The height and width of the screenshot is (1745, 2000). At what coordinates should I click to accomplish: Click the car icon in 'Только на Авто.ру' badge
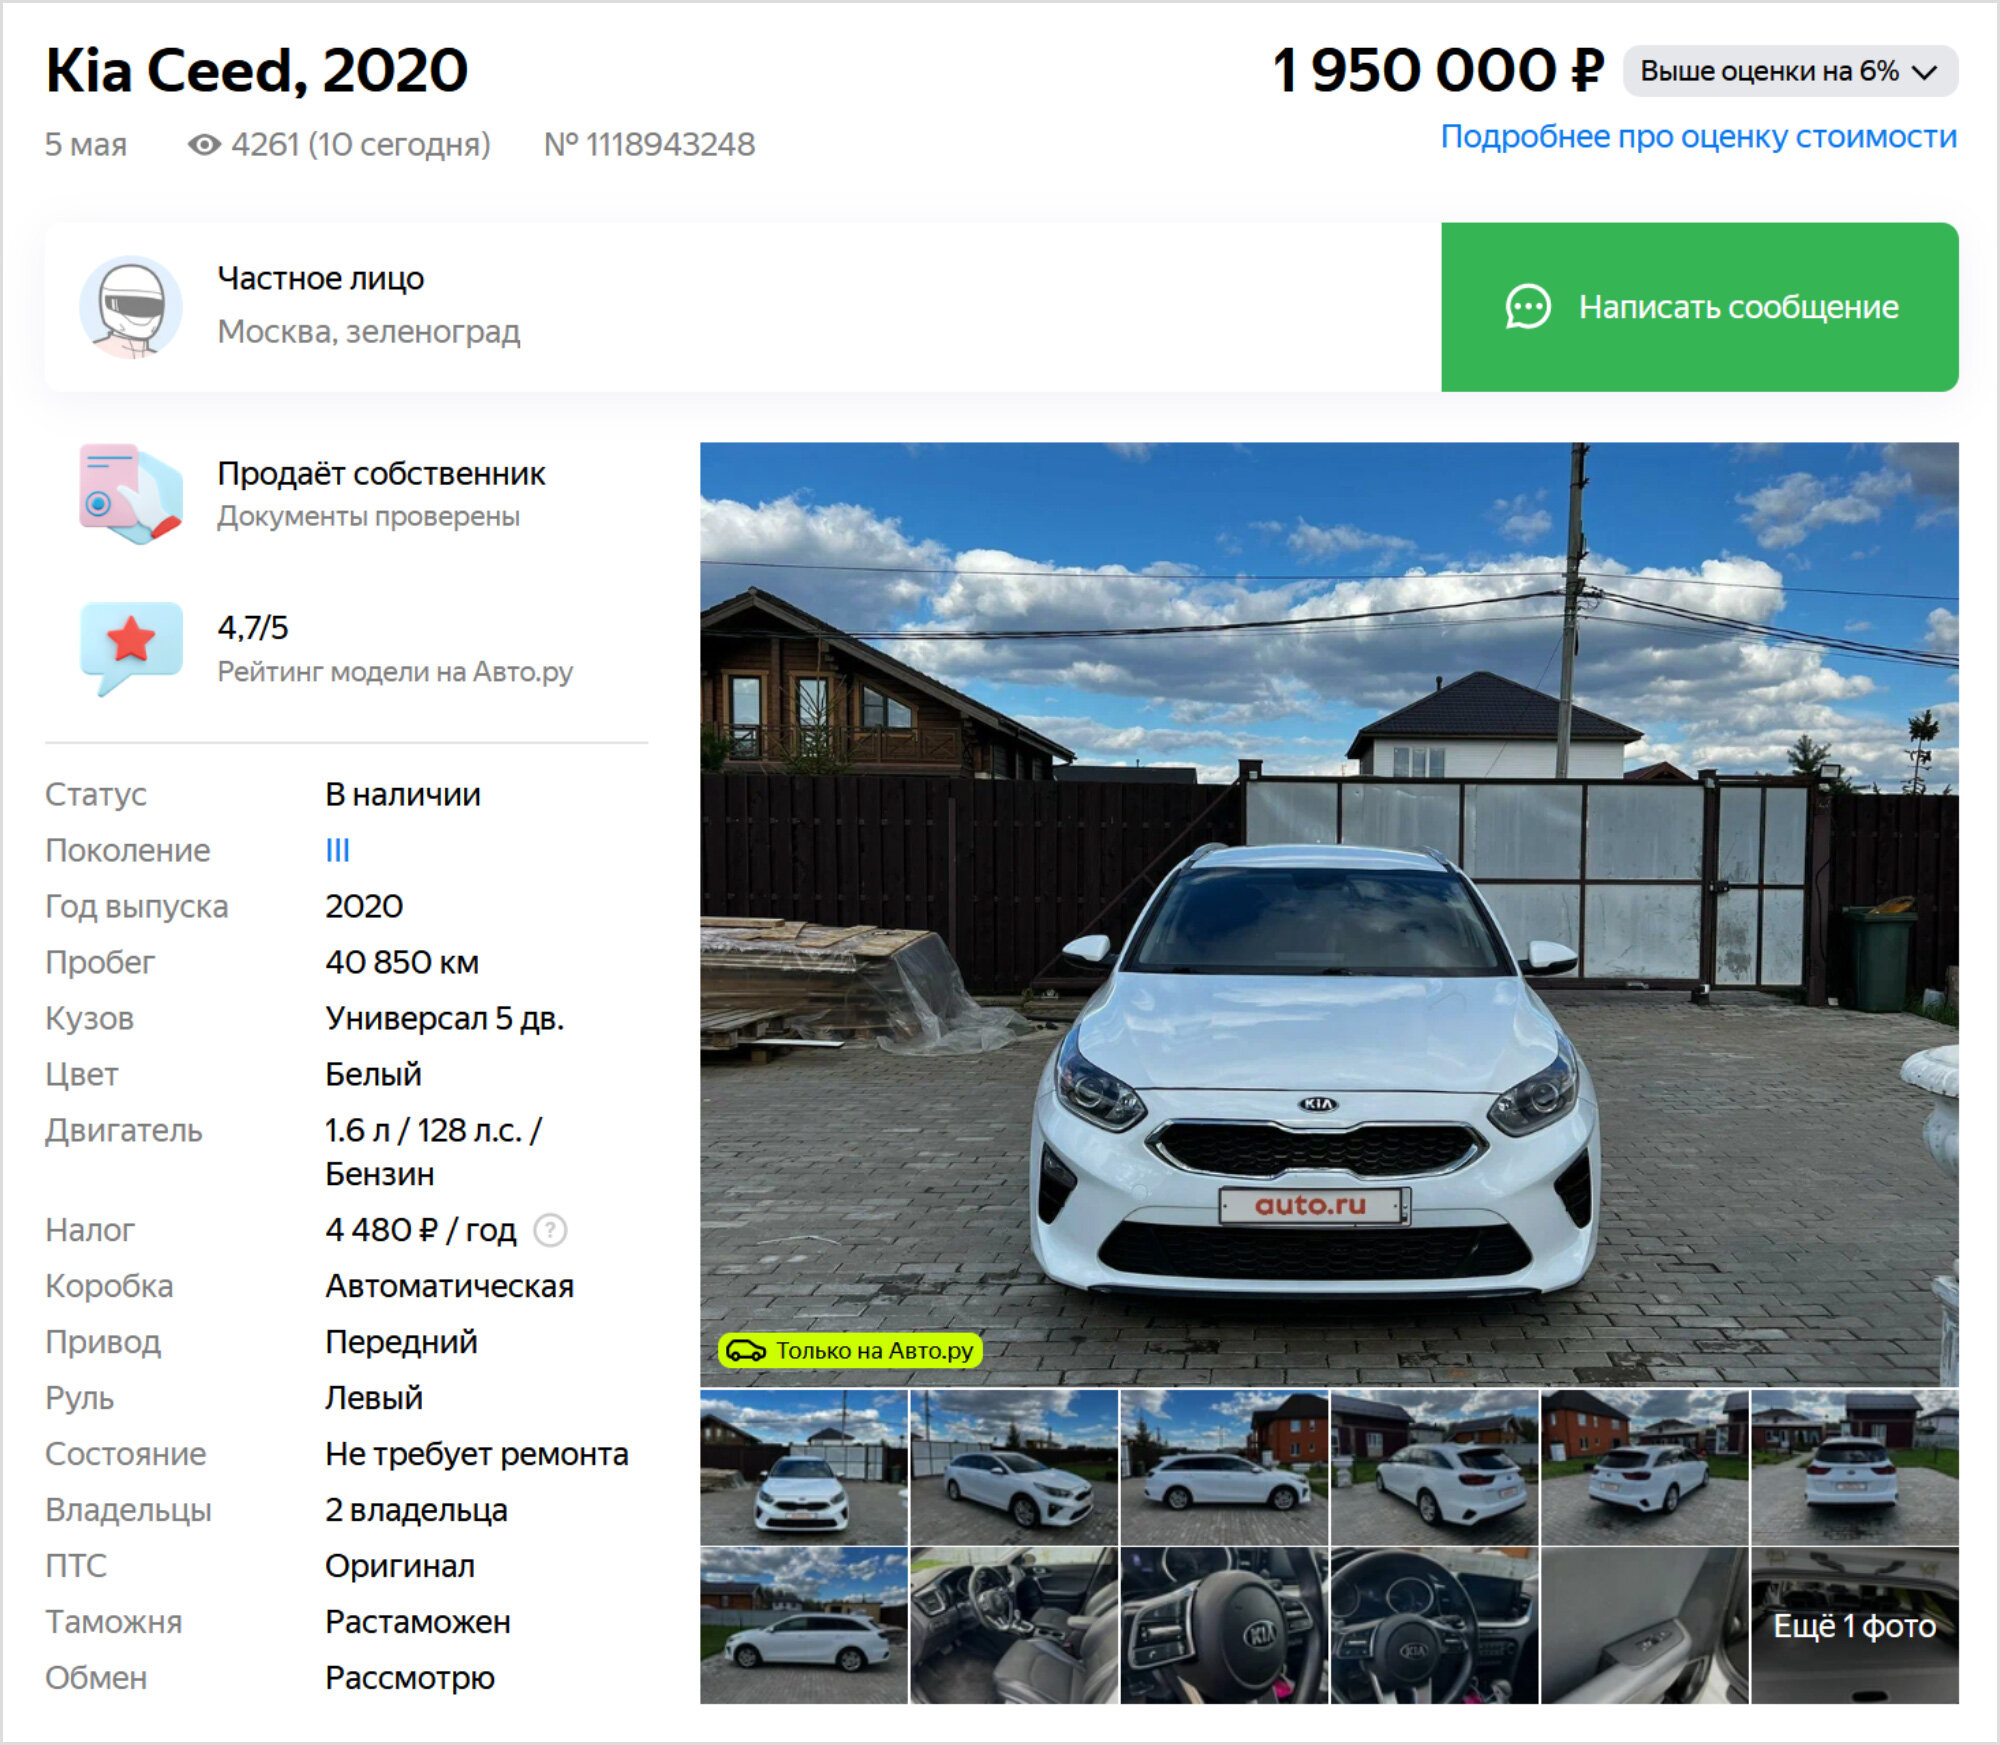[x=746, y=1351]
